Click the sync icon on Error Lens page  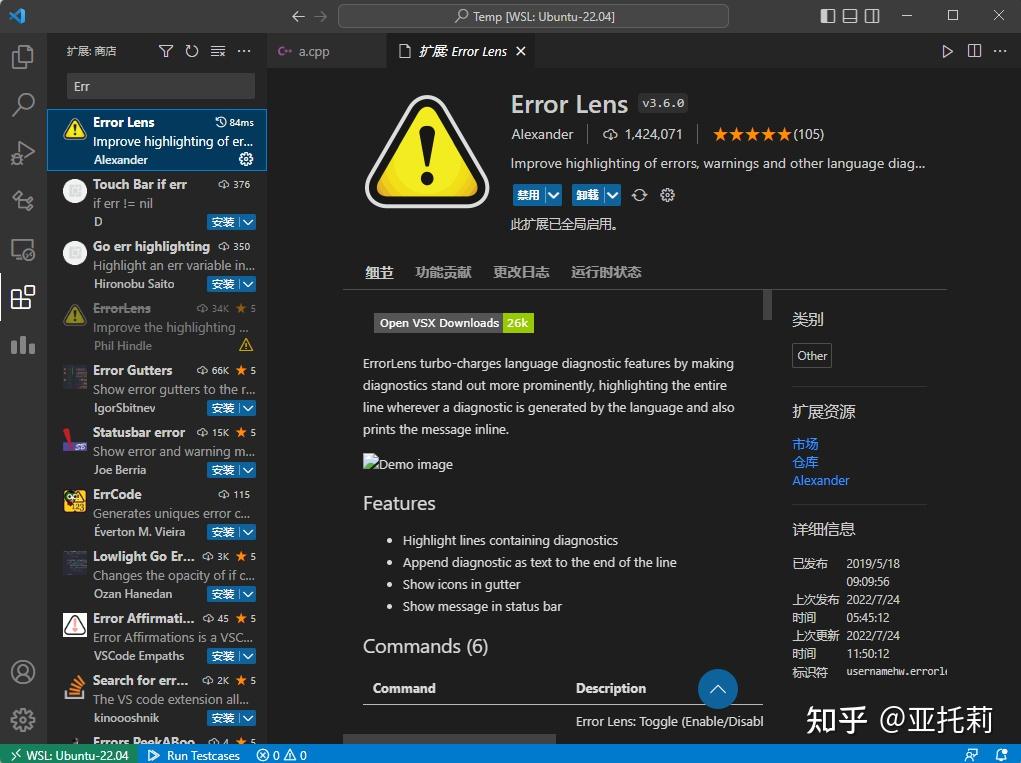tap(639, 195)
